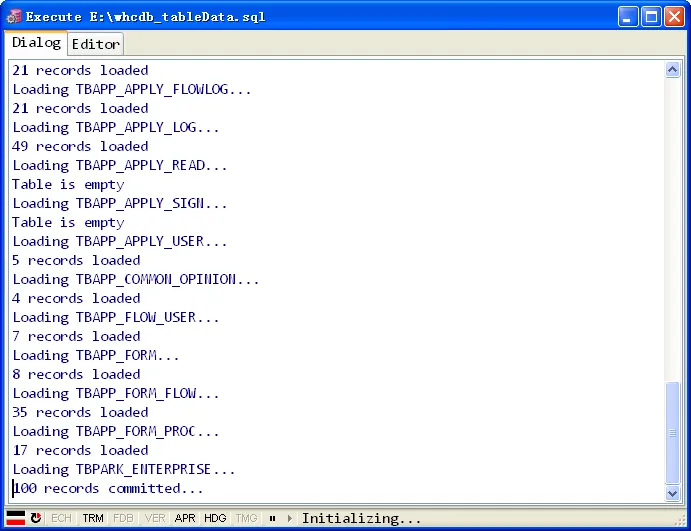Click the line '5 records loaded'

pos(76,260)
